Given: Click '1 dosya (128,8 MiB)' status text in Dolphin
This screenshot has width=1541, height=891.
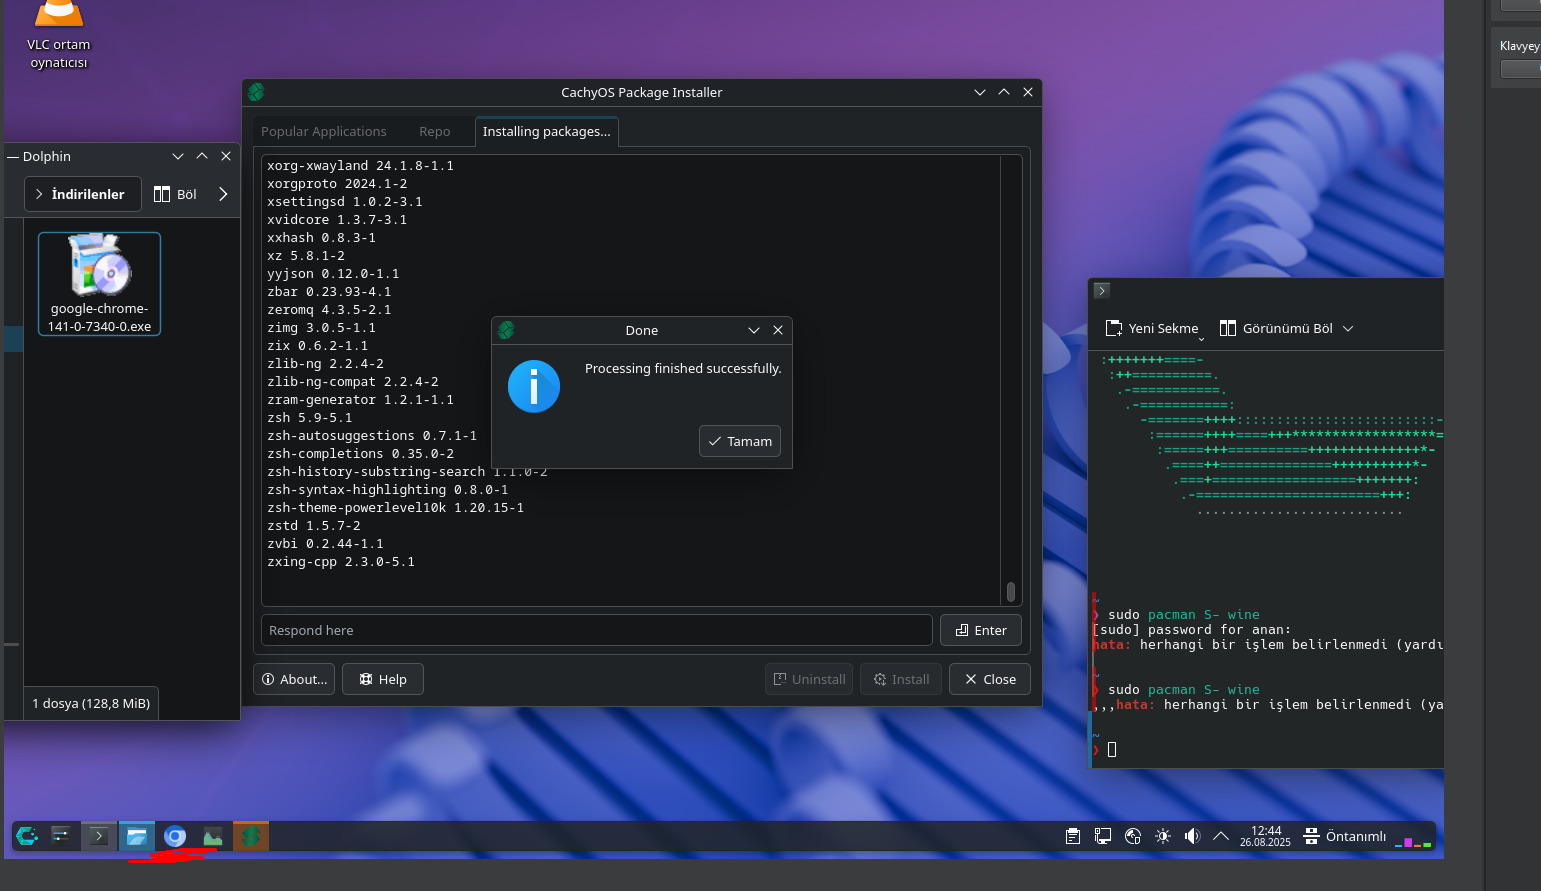Looking at the screenshot, I should pyautogui.click(x=91, y=703).
